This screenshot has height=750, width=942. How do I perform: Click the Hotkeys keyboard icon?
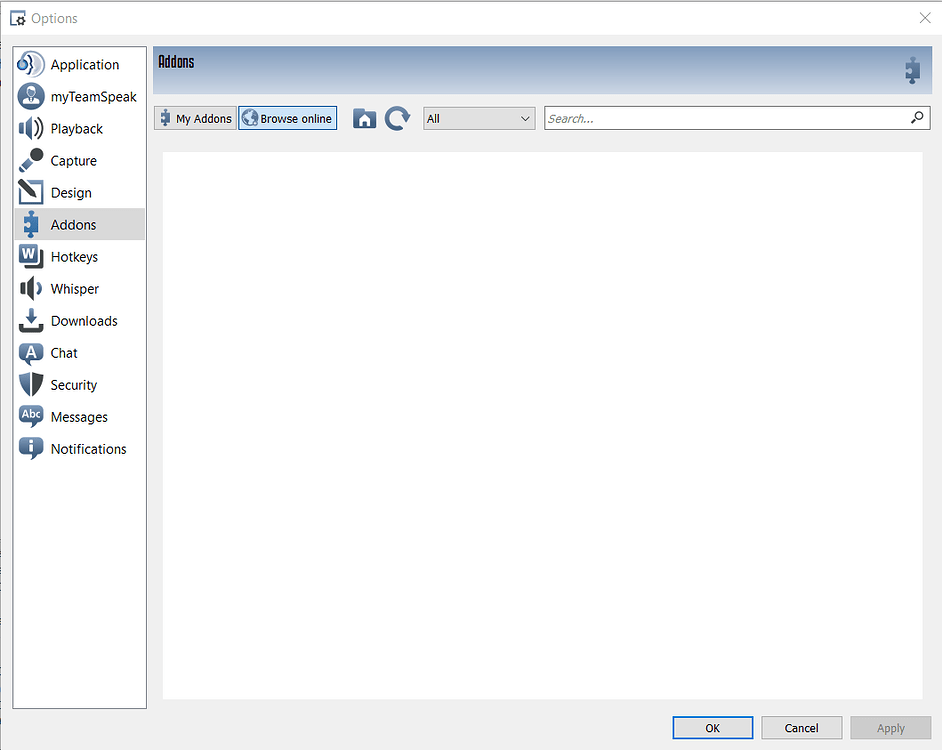coord(30,256)
